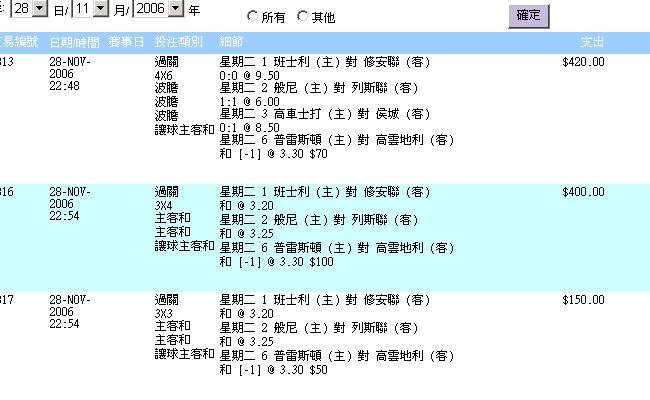
Task: Click 和 [-1] @ 3.30 $50 line
Action: click(274, 370)
